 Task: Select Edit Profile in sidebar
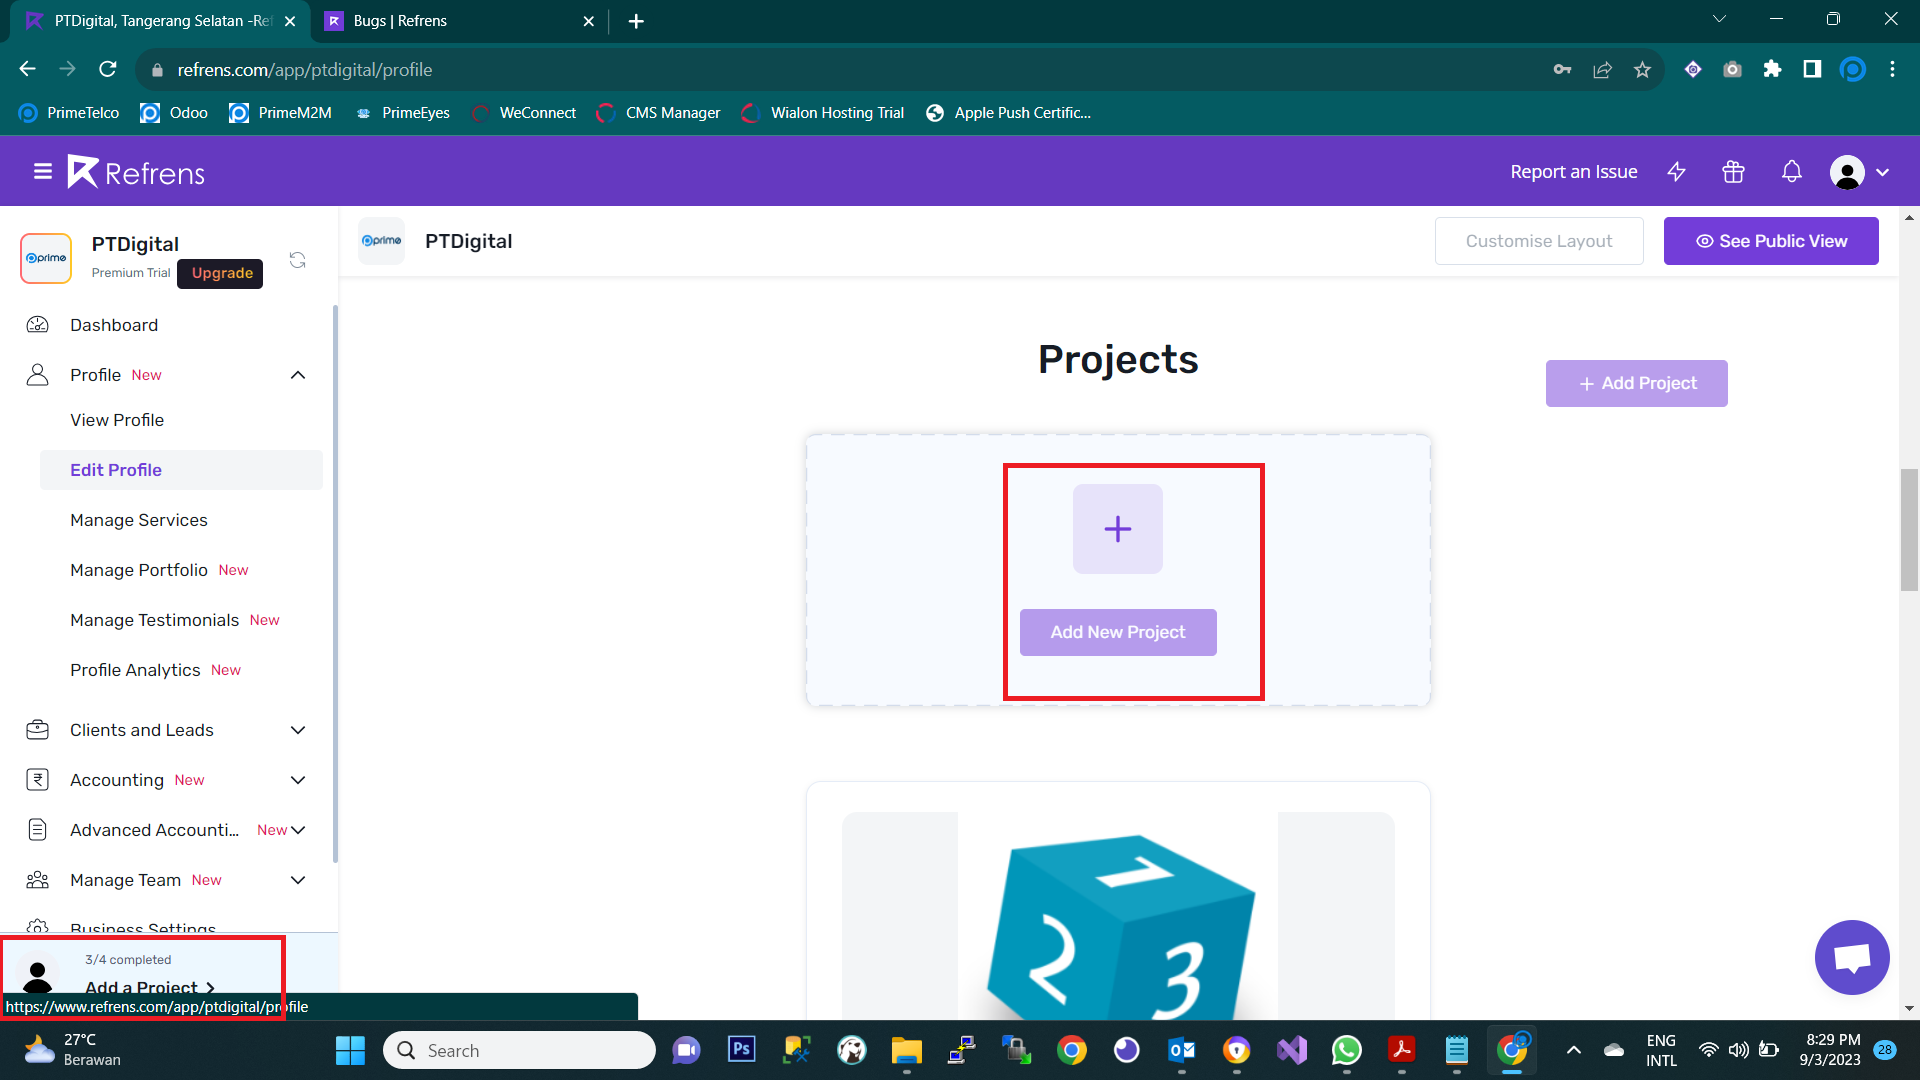click(x=181, y=470)
